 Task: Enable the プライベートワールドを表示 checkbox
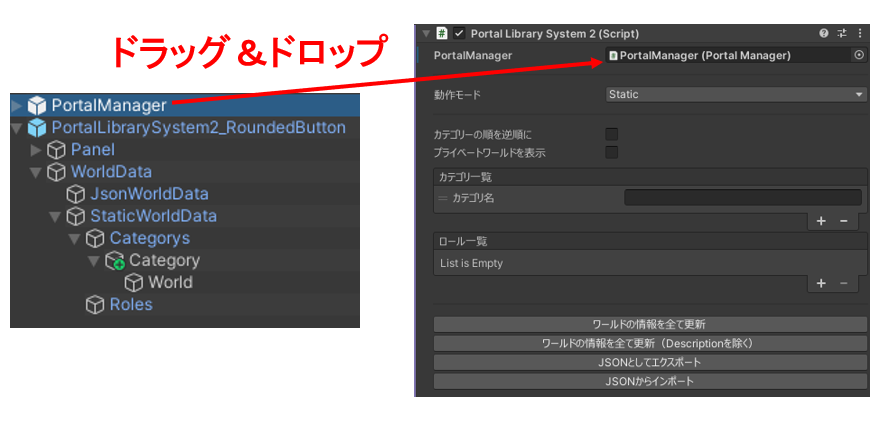tap(612, 153)
